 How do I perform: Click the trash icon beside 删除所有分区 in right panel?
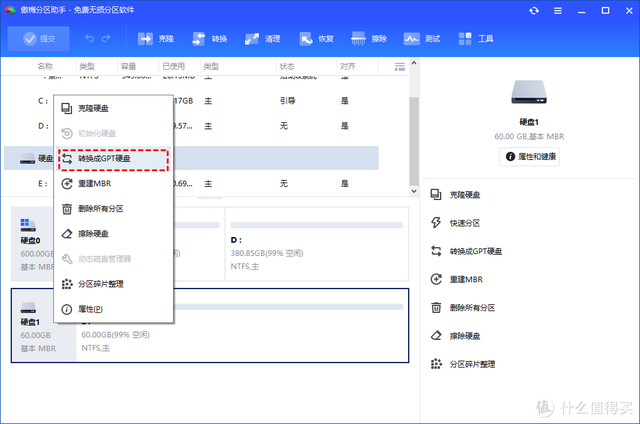pos(436,307)
